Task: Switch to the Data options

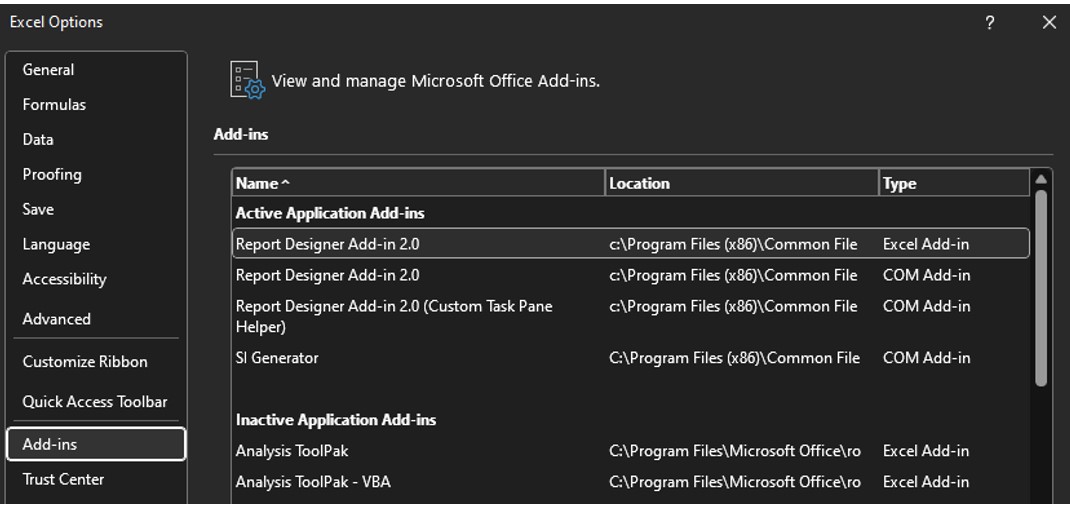Action: (96, 139)
